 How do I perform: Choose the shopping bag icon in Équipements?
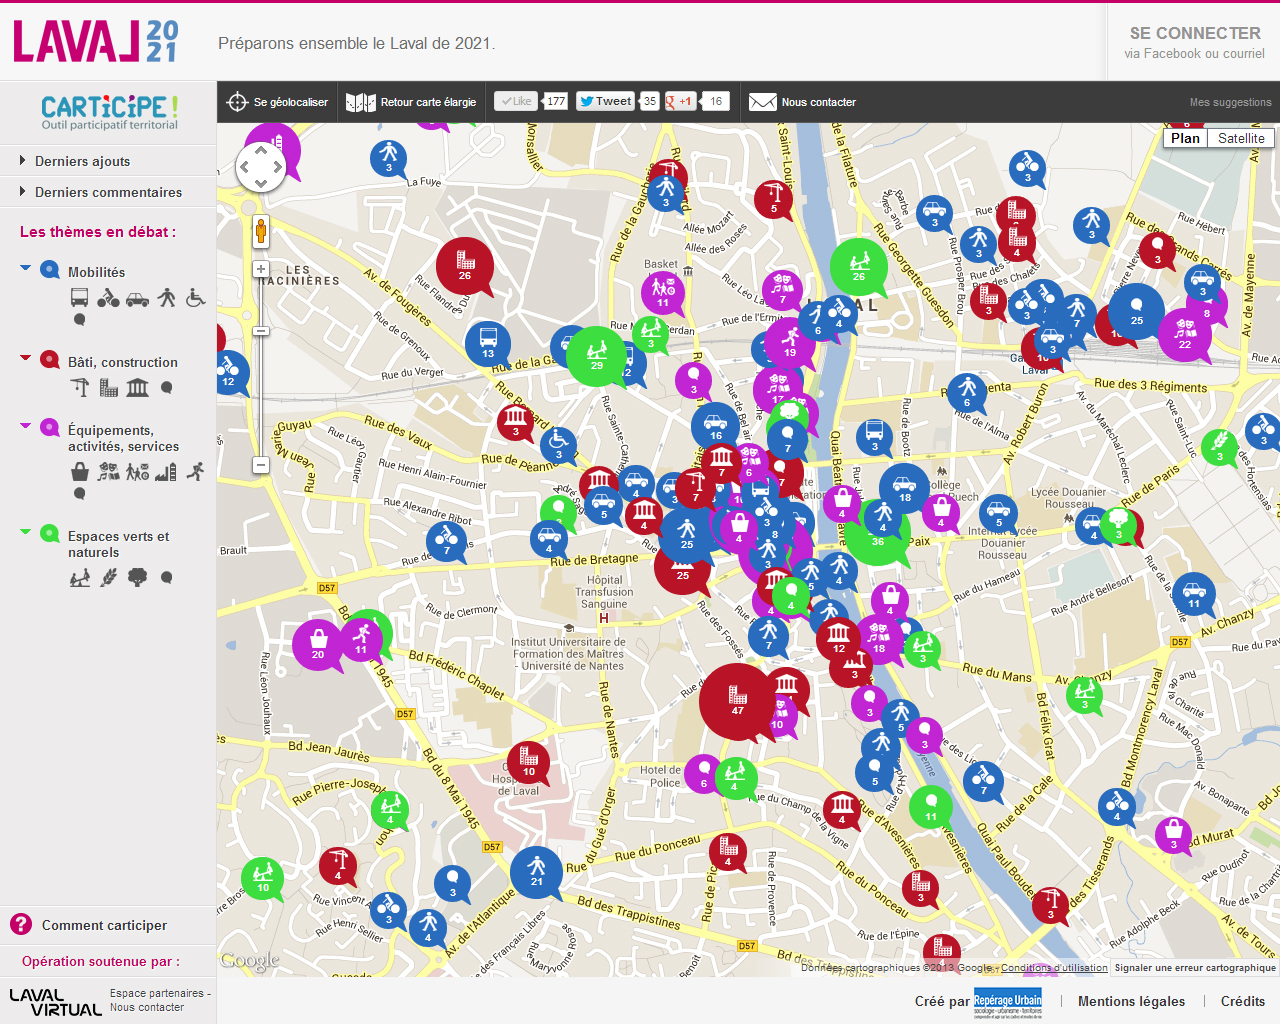[x=80, y=472]
